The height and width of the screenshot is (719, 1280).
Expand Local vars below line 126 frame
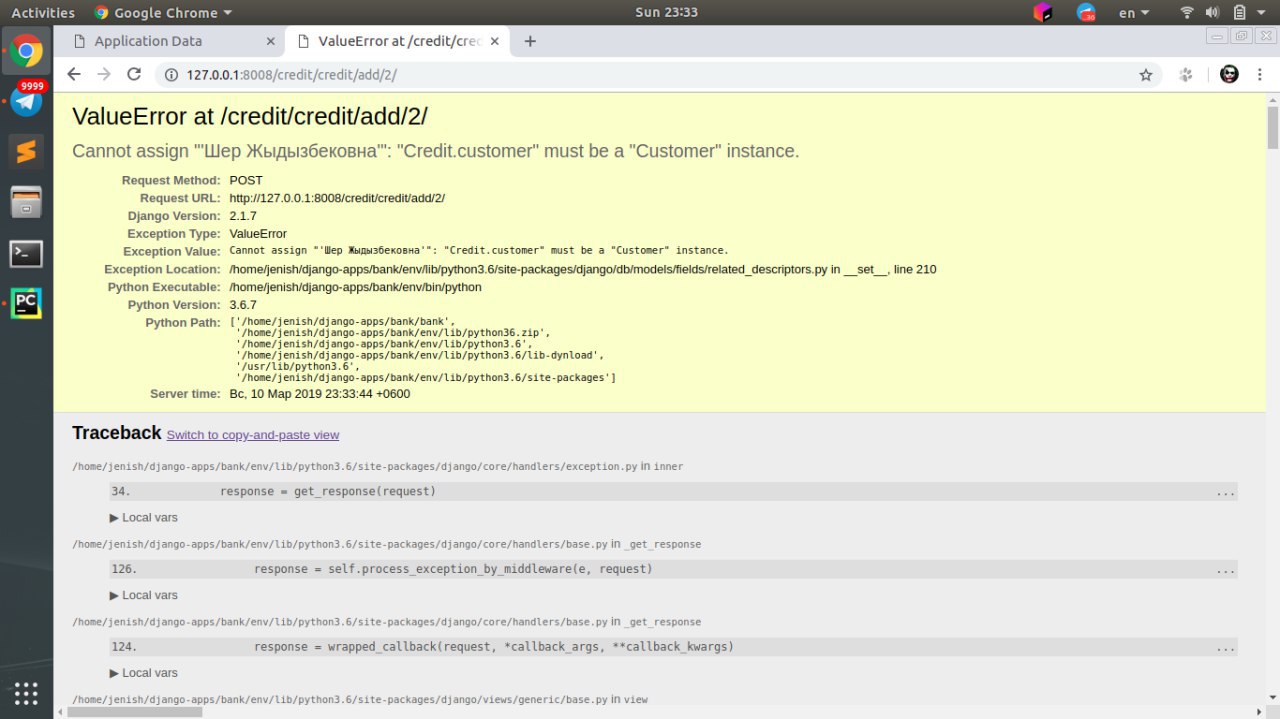coord(144,595)
